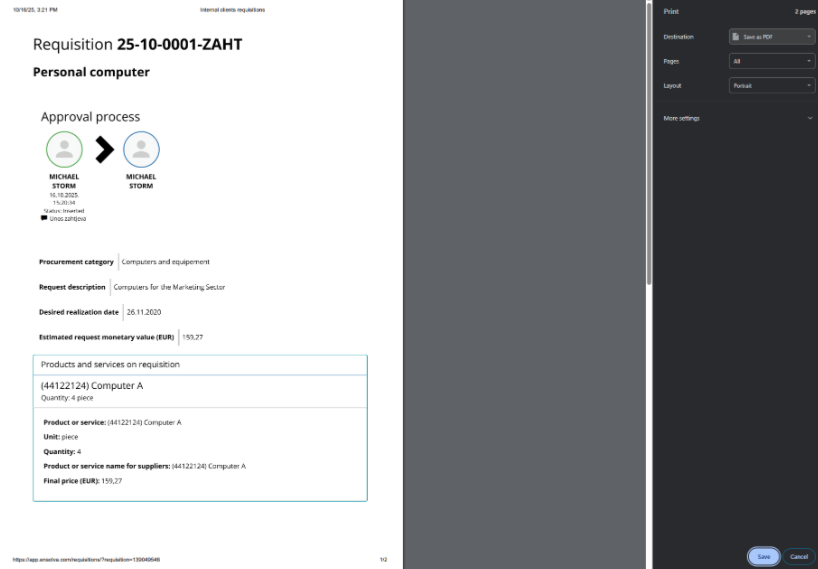Click the Save button
This screenshot has width=818, height=569.
pos(763,556)
